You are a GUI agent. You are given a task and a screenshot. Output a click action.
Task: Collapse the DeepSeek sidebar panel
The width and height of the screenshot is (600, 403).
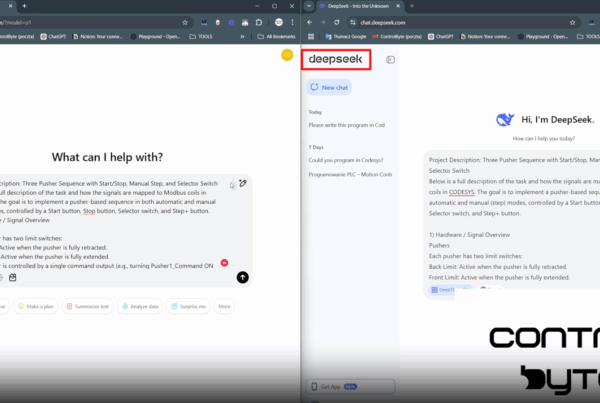pyautogui.click(x=390, y=60)
